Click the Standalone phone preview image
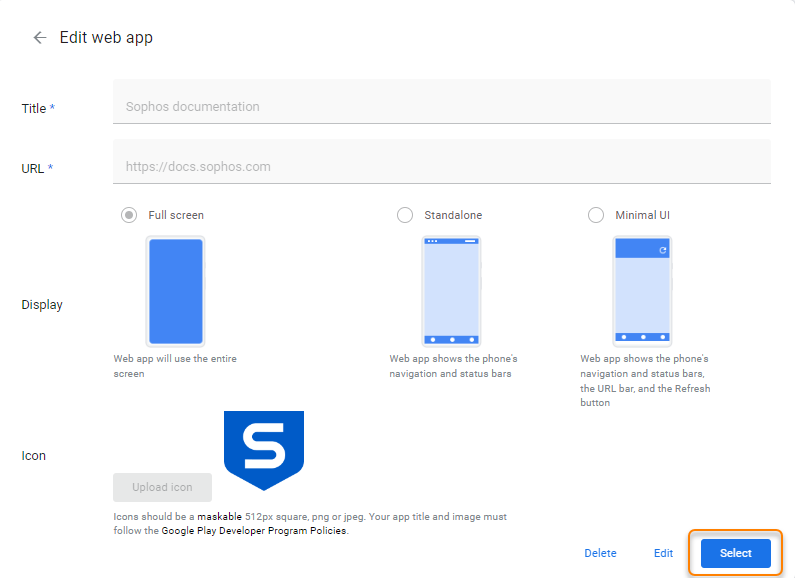This screenshot has width=795, height=578. point(451,291)
